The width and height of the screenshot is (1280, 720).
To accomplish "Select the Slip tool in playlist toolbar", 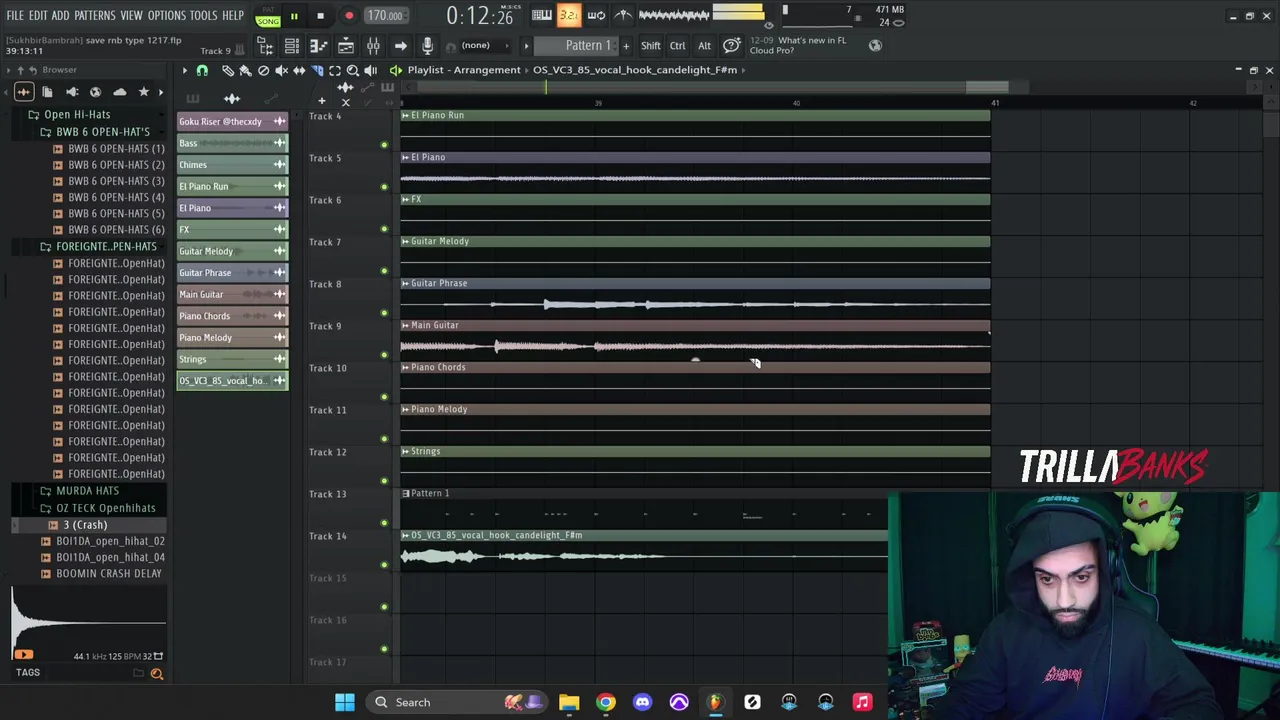I will pyautogui.click(x=299, y=70).
